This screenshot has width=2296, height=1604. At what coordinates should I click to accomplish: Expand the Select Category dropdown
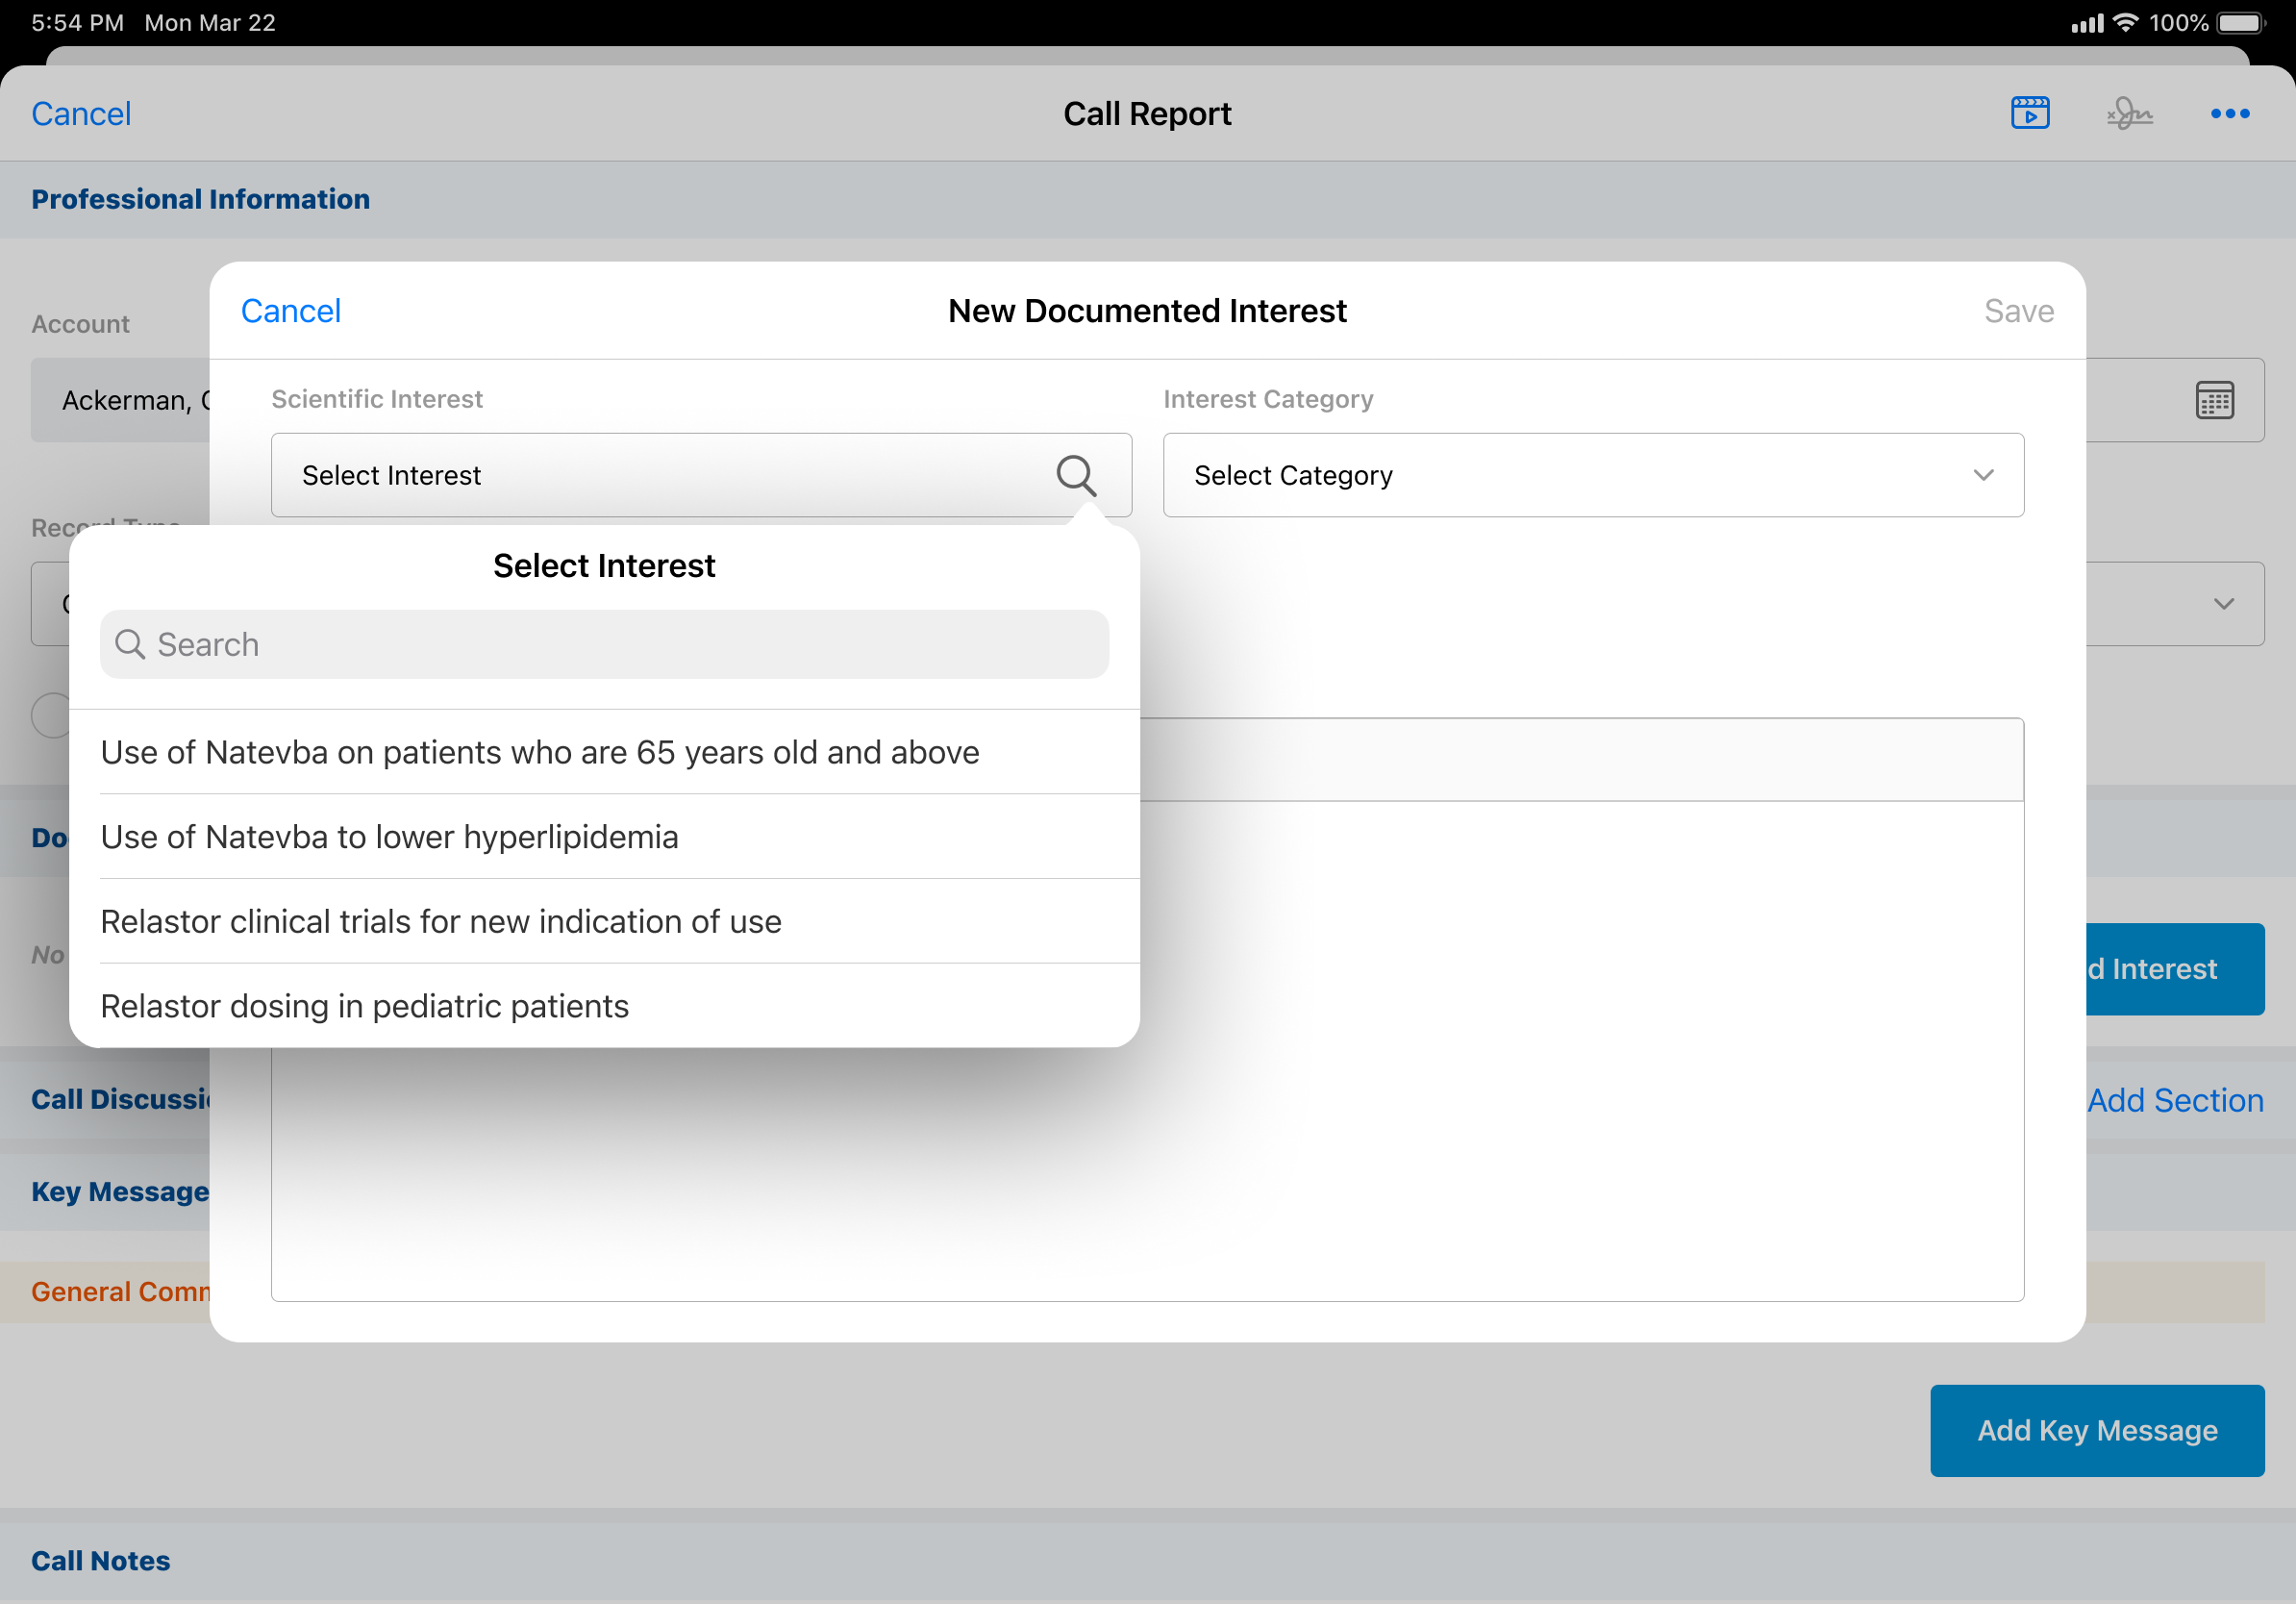(x=1983, y=475)
